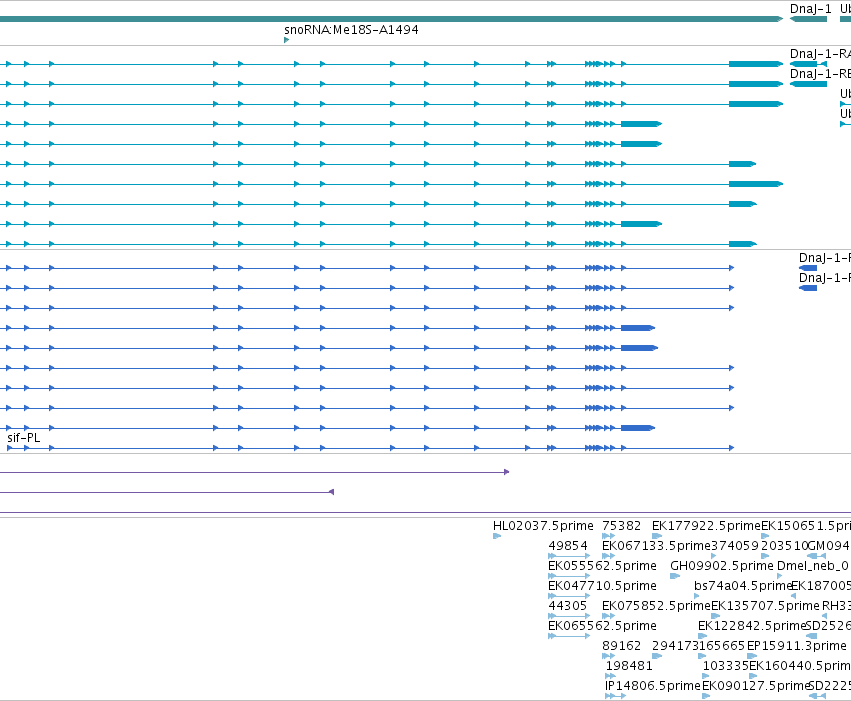Viewport: 851px width, 701px height.
Task: Select the spliced glyph under EK047710.5prime
Action: (569, 596)
